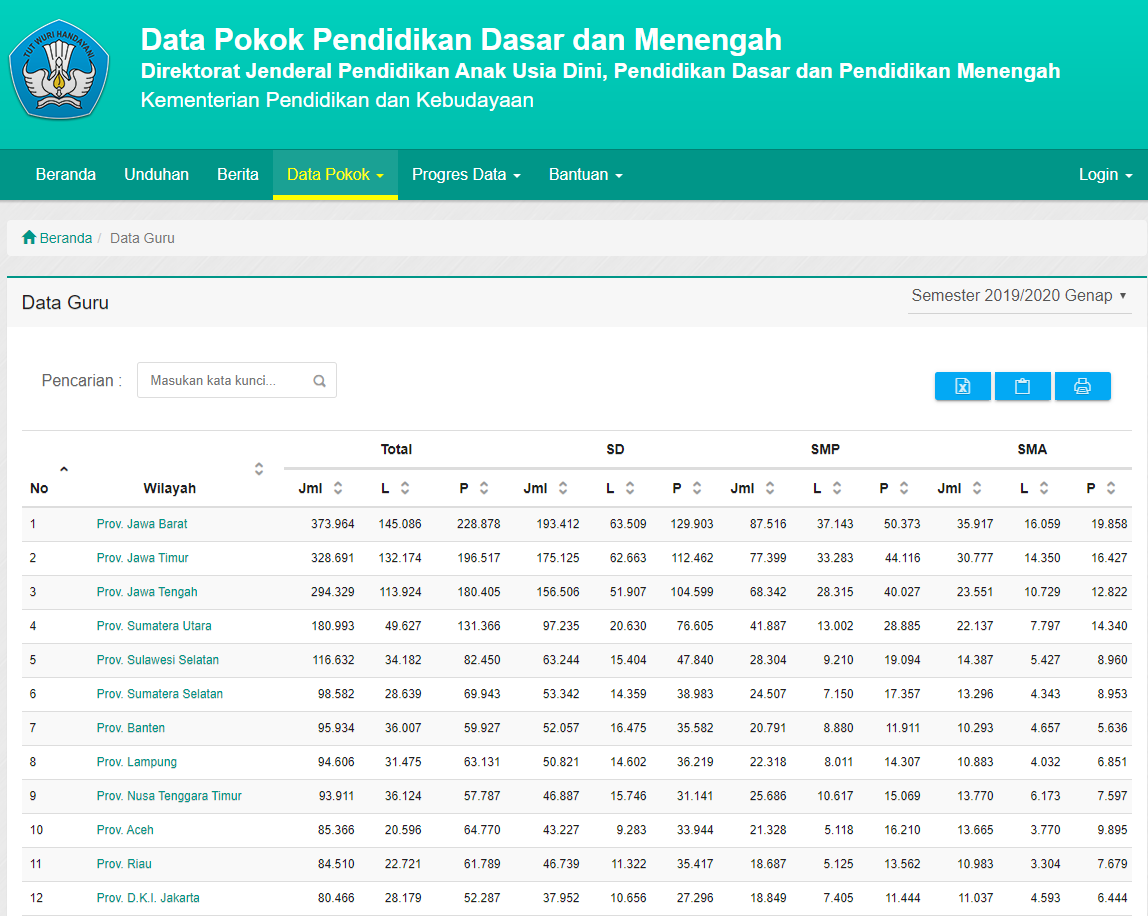Viewport: 1148px width, 916px height.
Task: Open the Prov. Sulawesi Selatan link
Action: (x=157, y=660)
